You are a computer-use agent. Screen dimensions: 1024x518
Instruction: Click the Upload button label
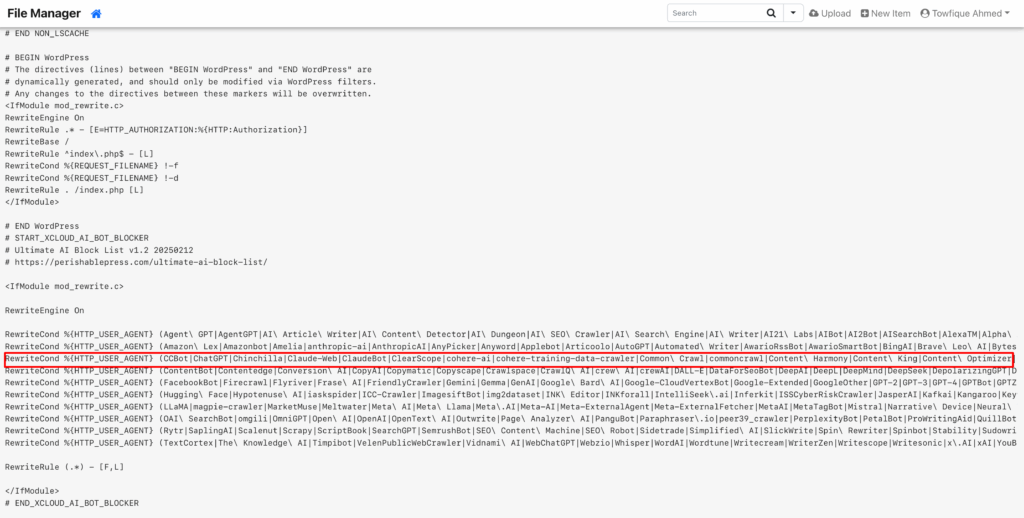click(836, 14)
